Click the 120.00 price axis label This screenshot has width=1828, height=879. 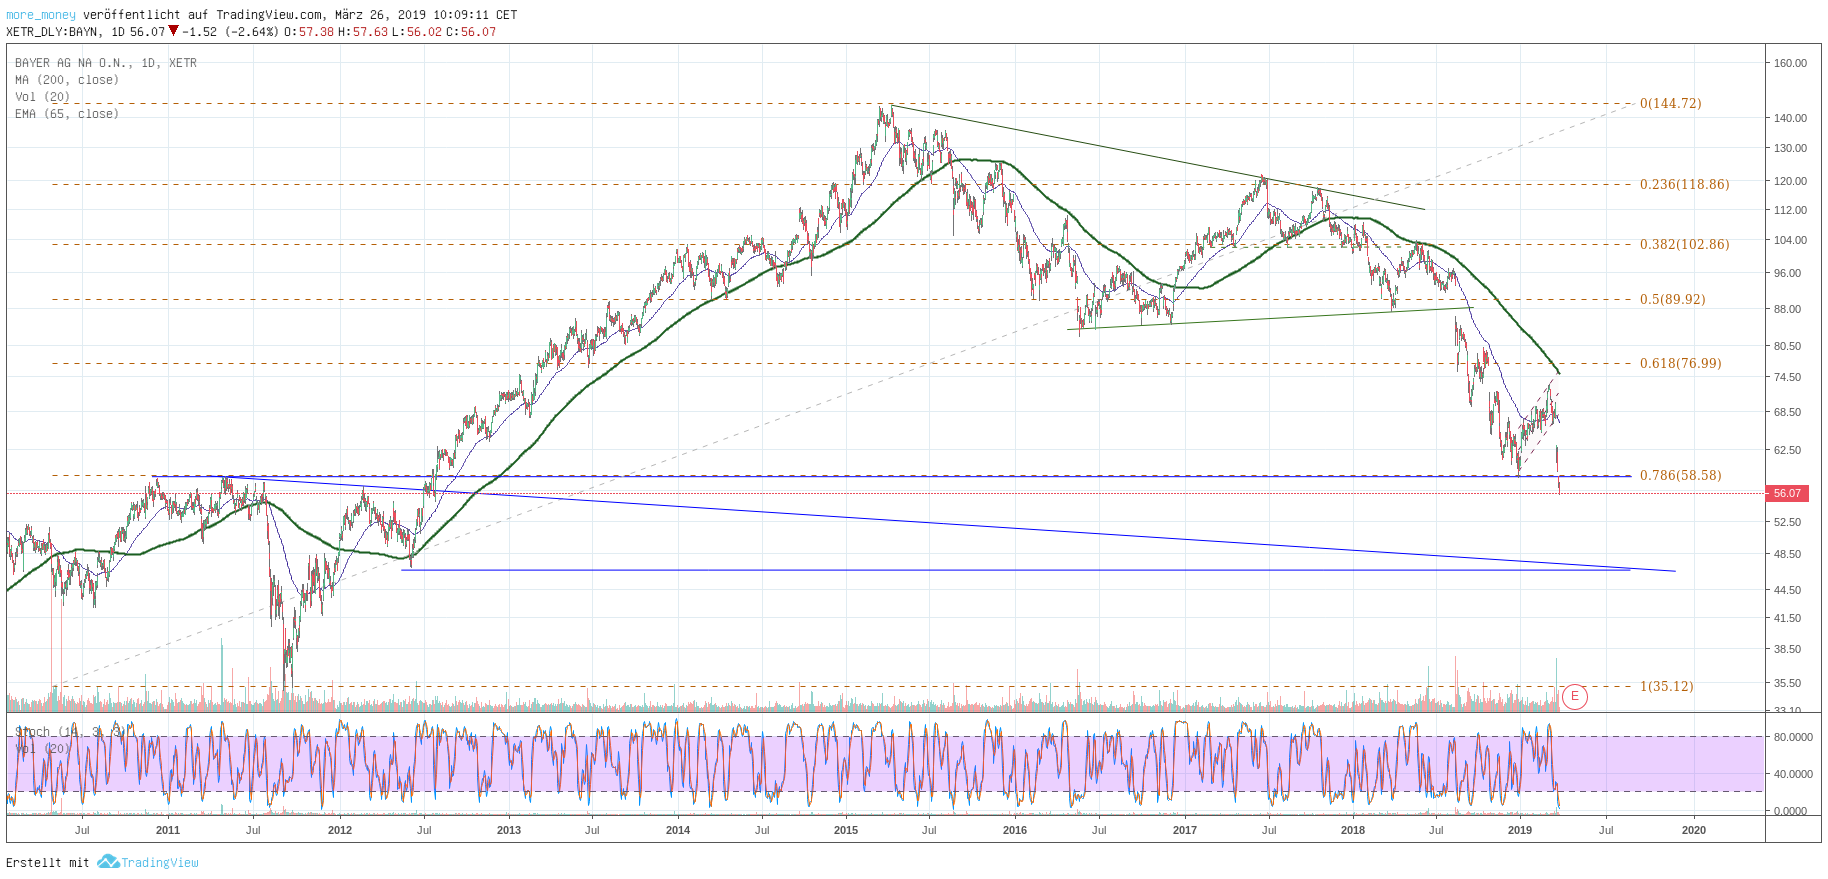(x=1790, y=181)
